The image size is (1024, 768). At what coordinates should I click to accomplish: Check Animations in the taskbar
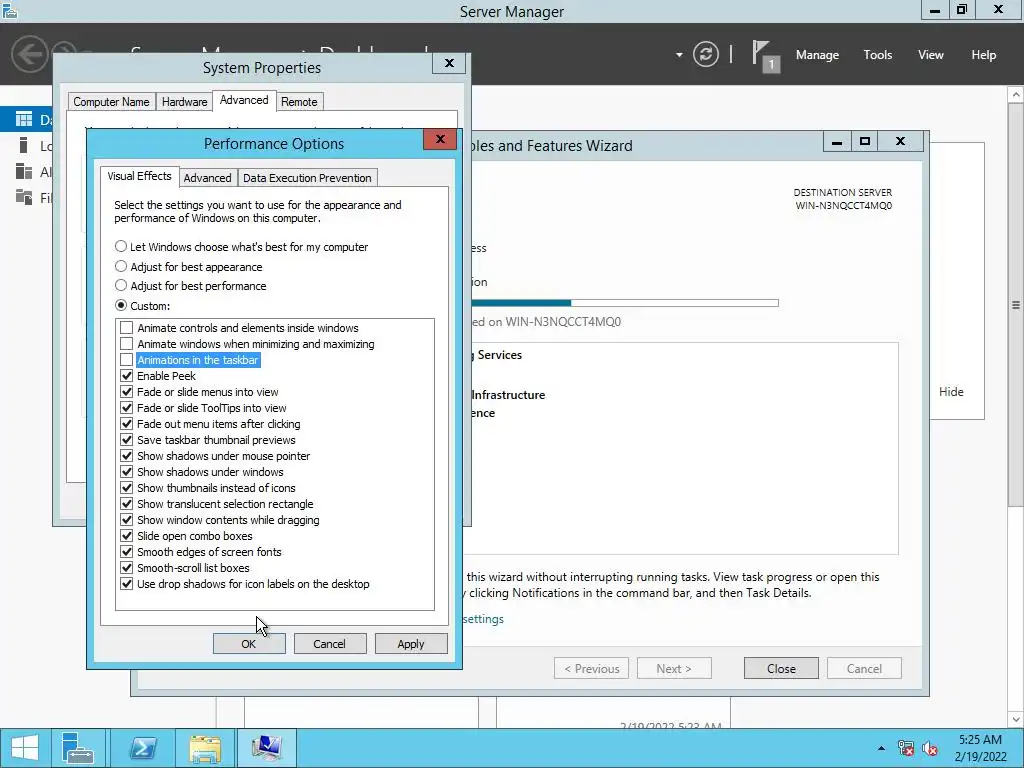127,360
